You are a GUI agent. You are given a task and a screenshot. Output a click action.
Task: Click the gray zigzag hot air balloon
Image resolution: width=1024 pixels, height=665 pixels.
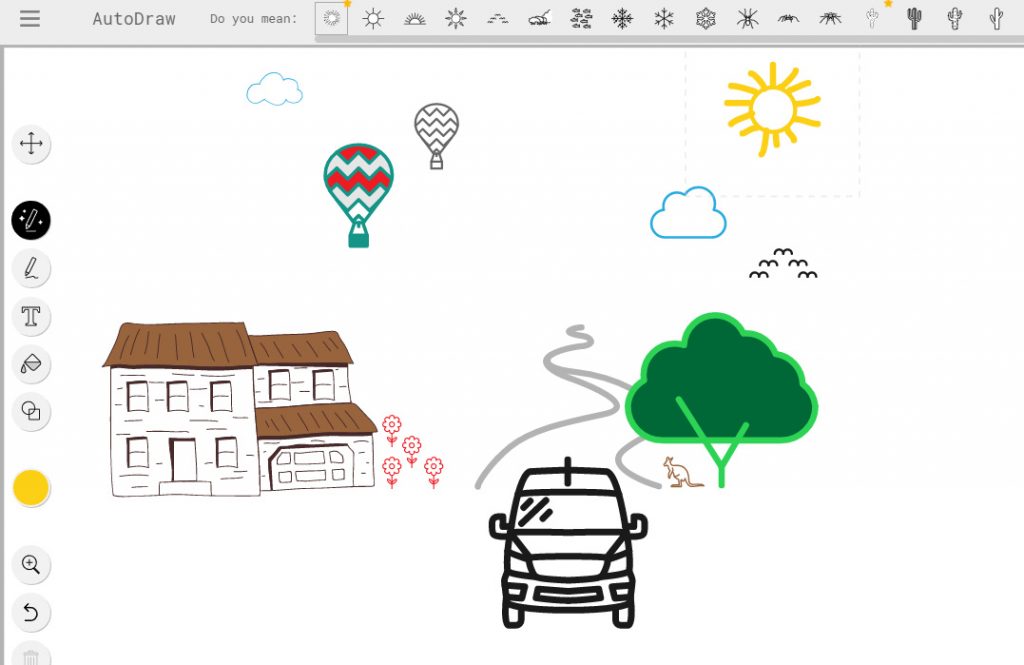point(436,136)
